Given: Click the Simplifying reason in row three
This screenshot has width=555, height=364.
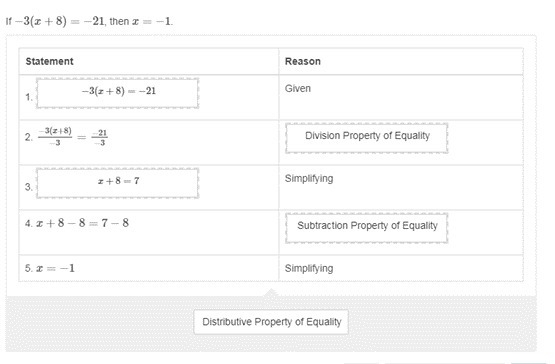Looking at the screenshot, I should pyautogui.click(x=309, y=178).
